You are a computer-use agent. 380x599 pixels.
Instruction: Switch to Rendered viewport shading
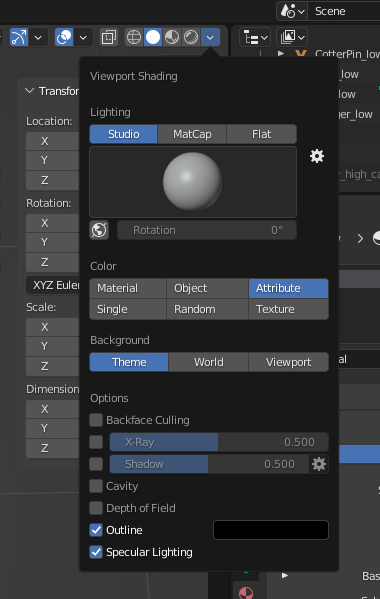click(191, 37)
